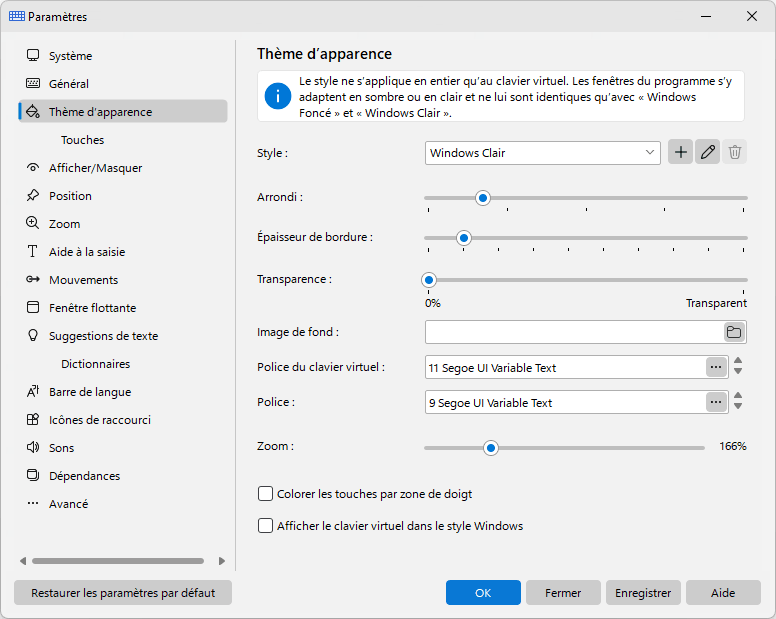Decrease the Police font size
Image resolution: width=776 pixels, height=619 pixels.
738,407
